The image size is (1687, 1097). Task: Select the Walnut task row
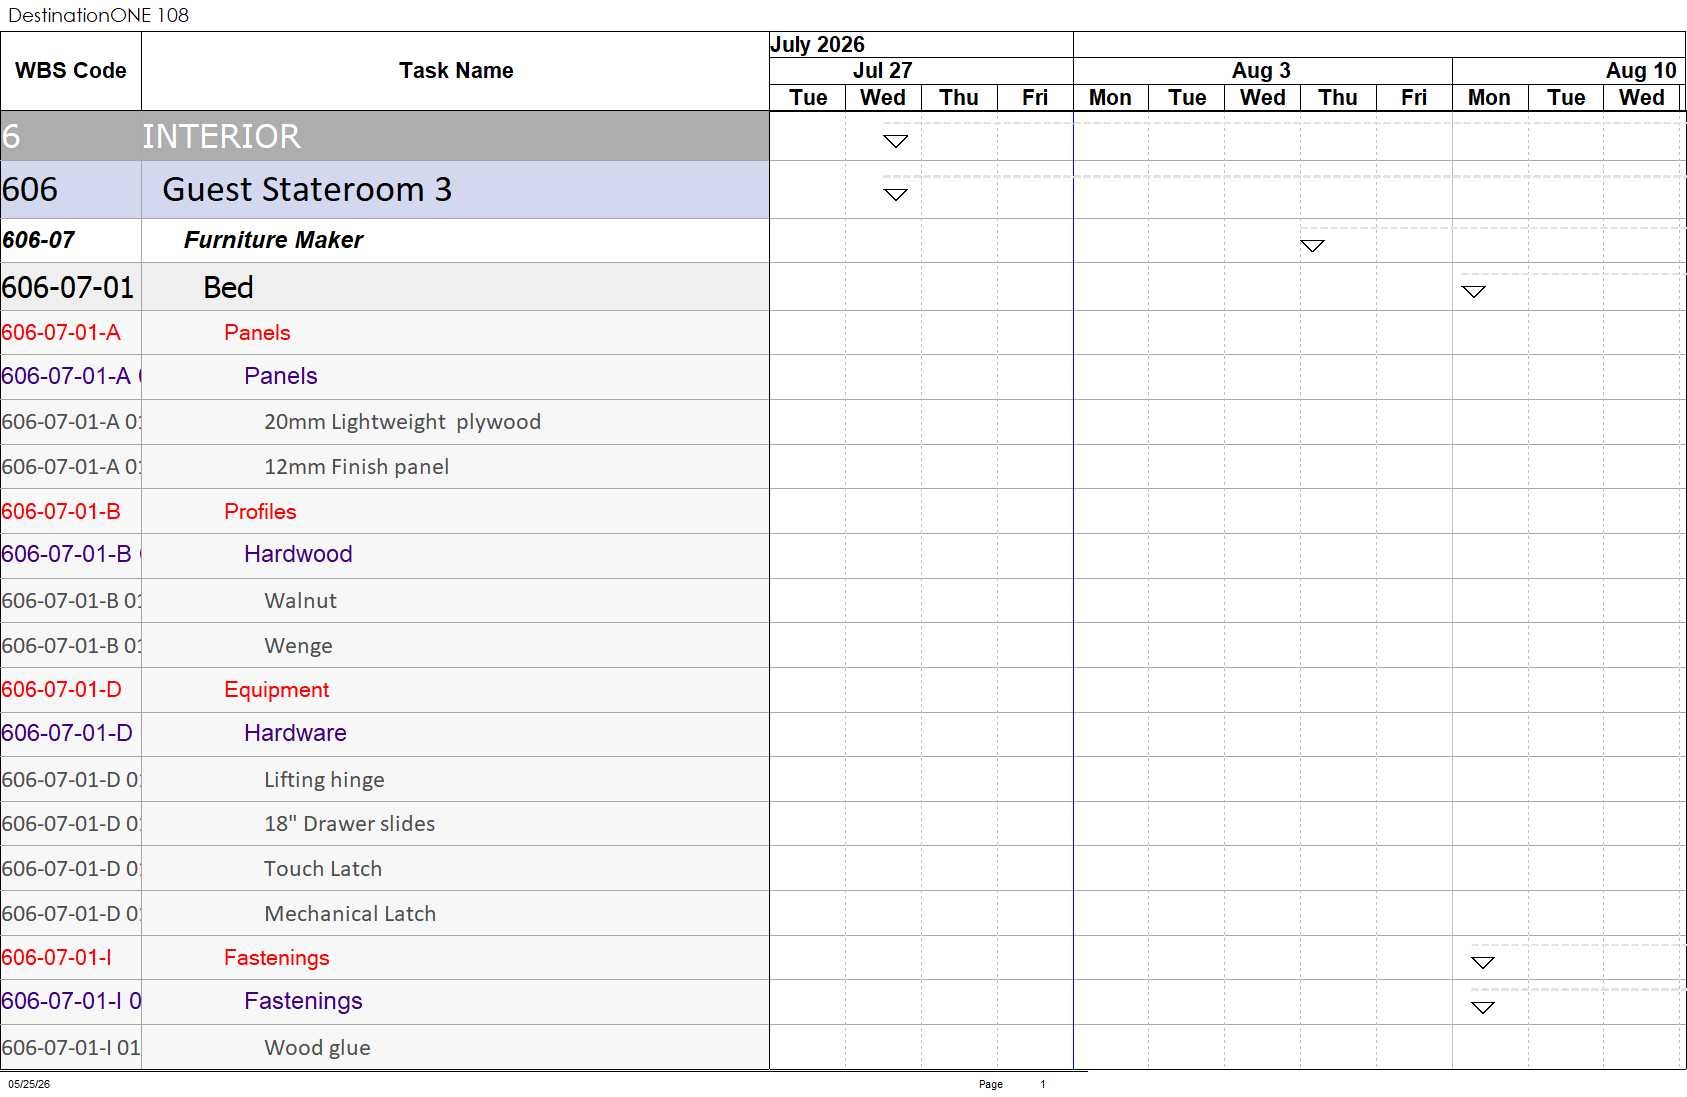[x=385, y=600]
